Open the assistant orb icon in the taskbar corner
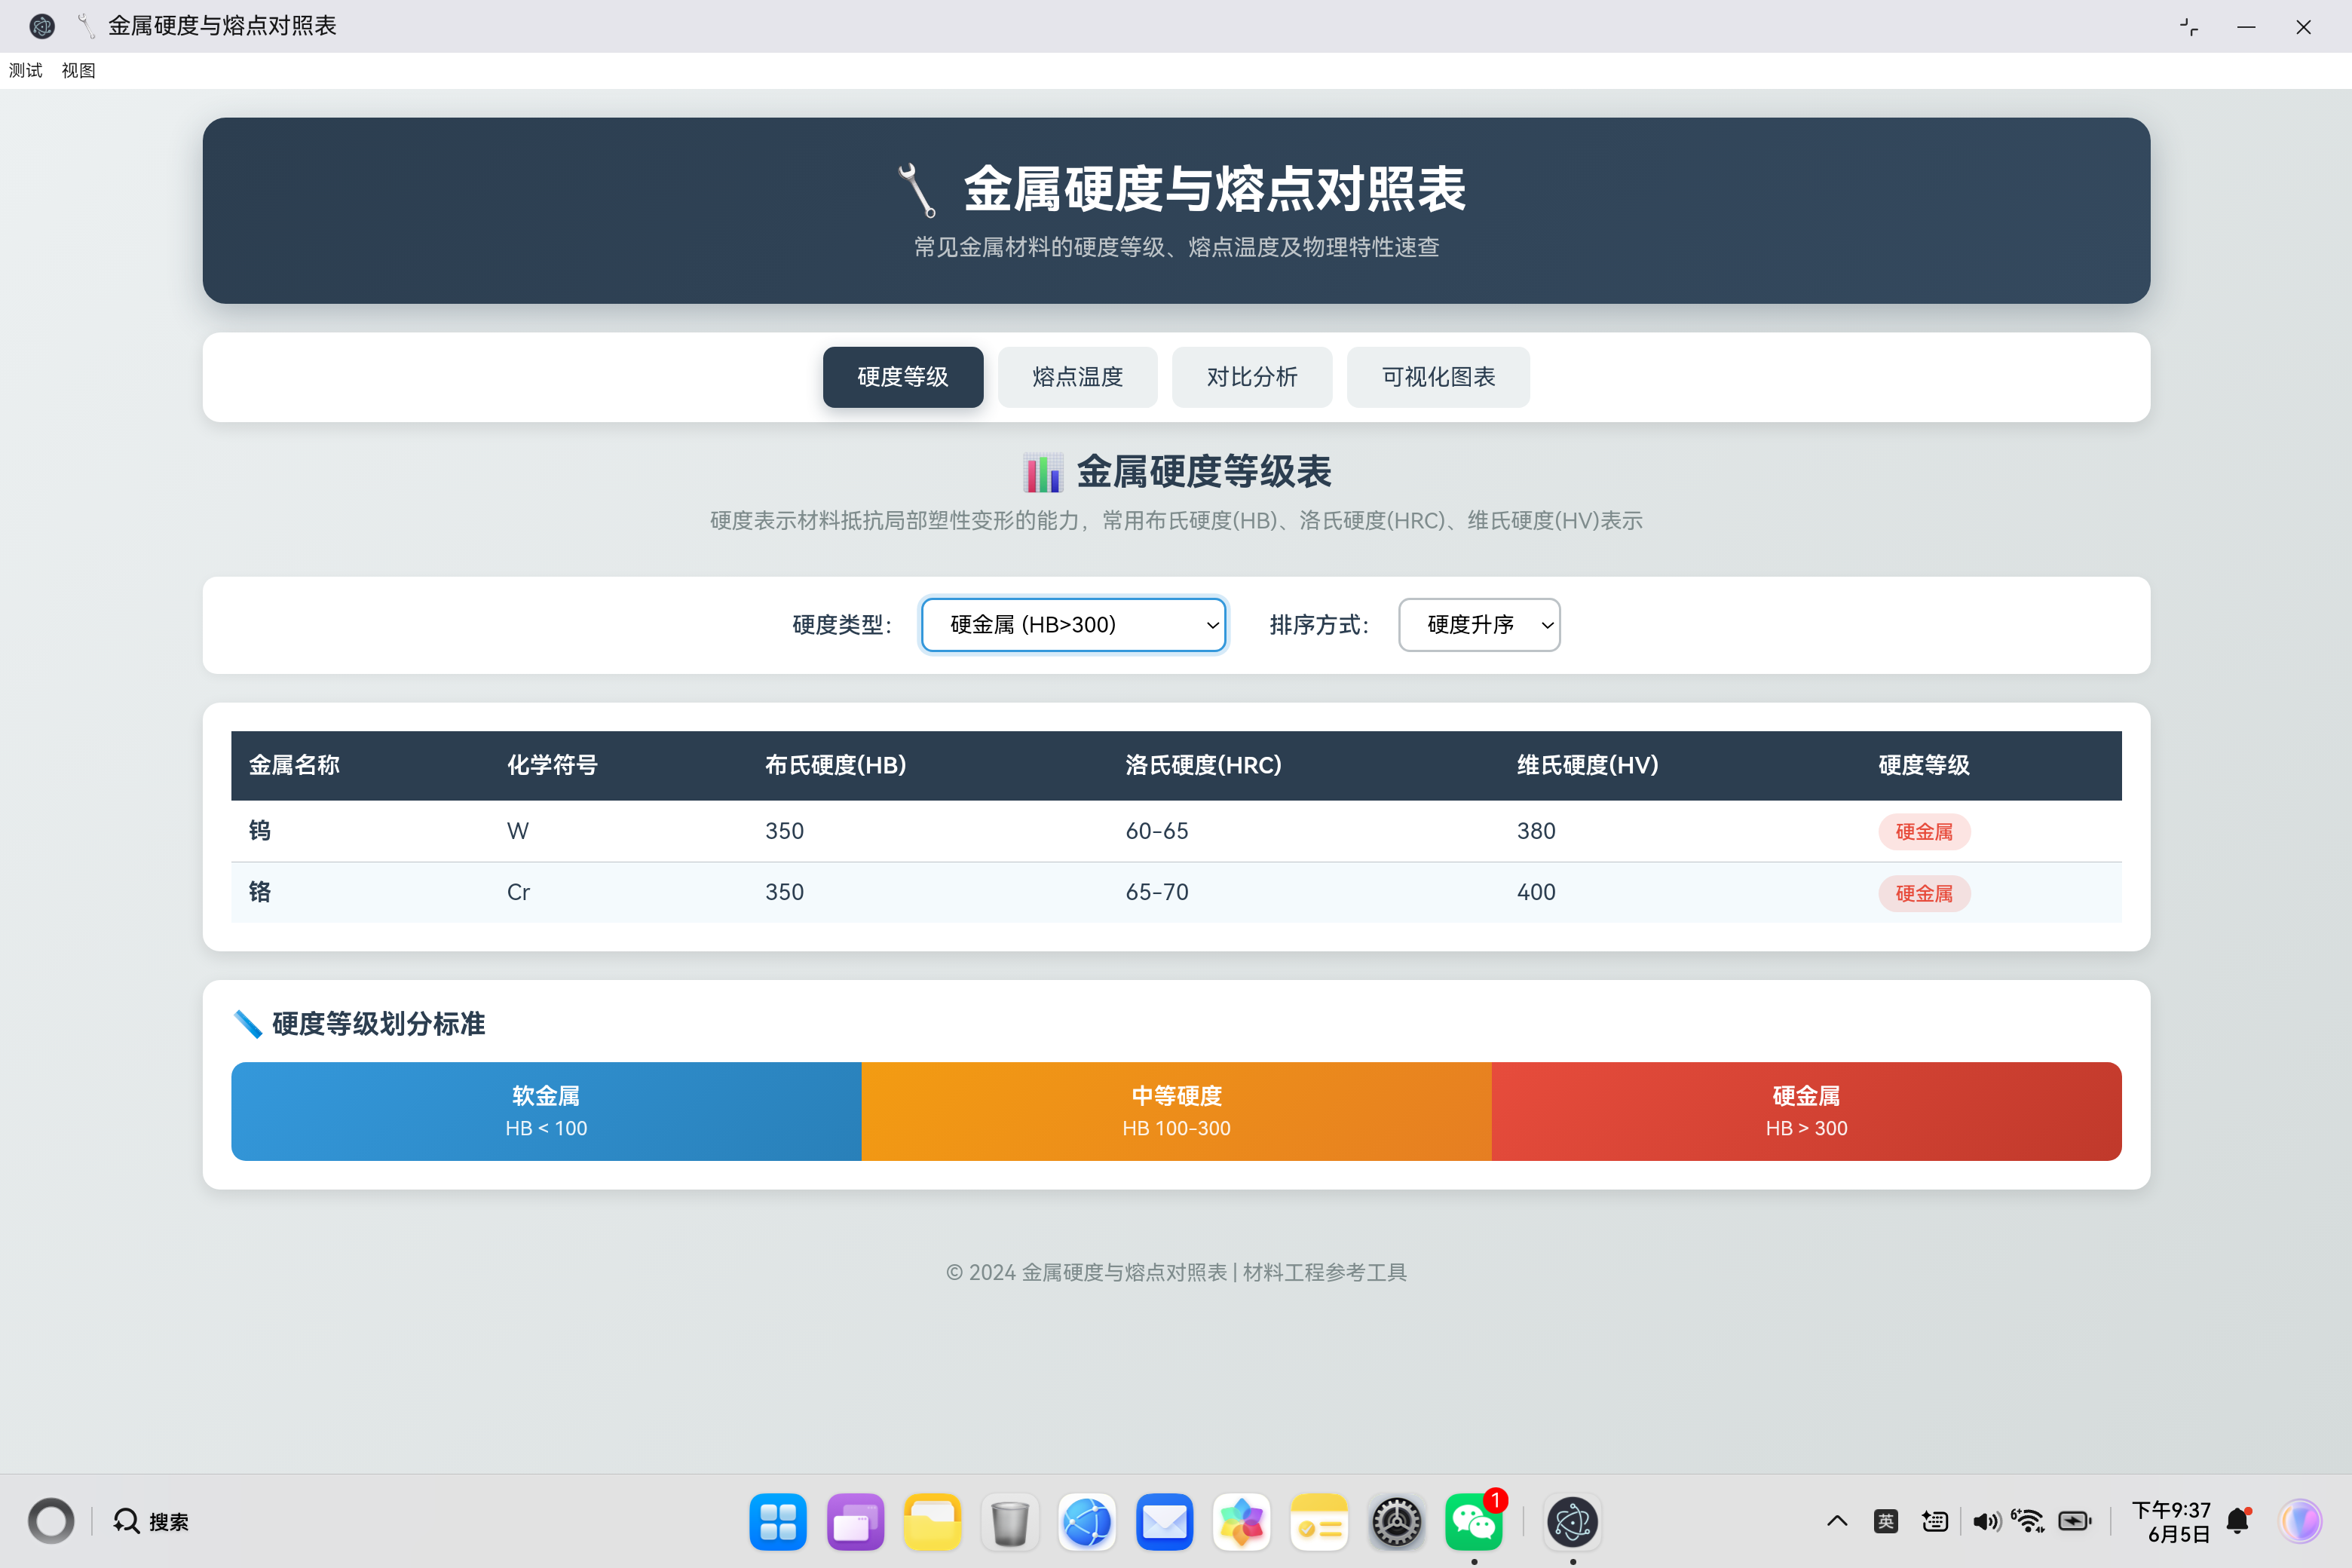Viewport: 2352px width, 1568px height. point(2301,1521)
